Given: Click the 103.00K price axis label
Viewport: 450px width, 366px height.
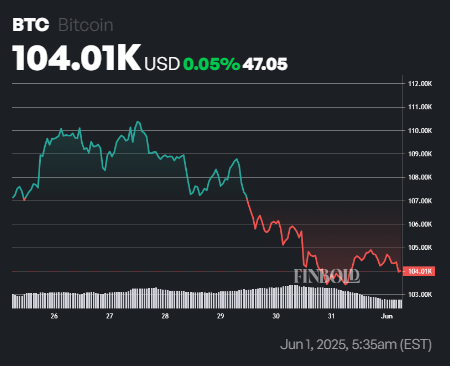Looking at the screenshot, I should click(420, 295).
